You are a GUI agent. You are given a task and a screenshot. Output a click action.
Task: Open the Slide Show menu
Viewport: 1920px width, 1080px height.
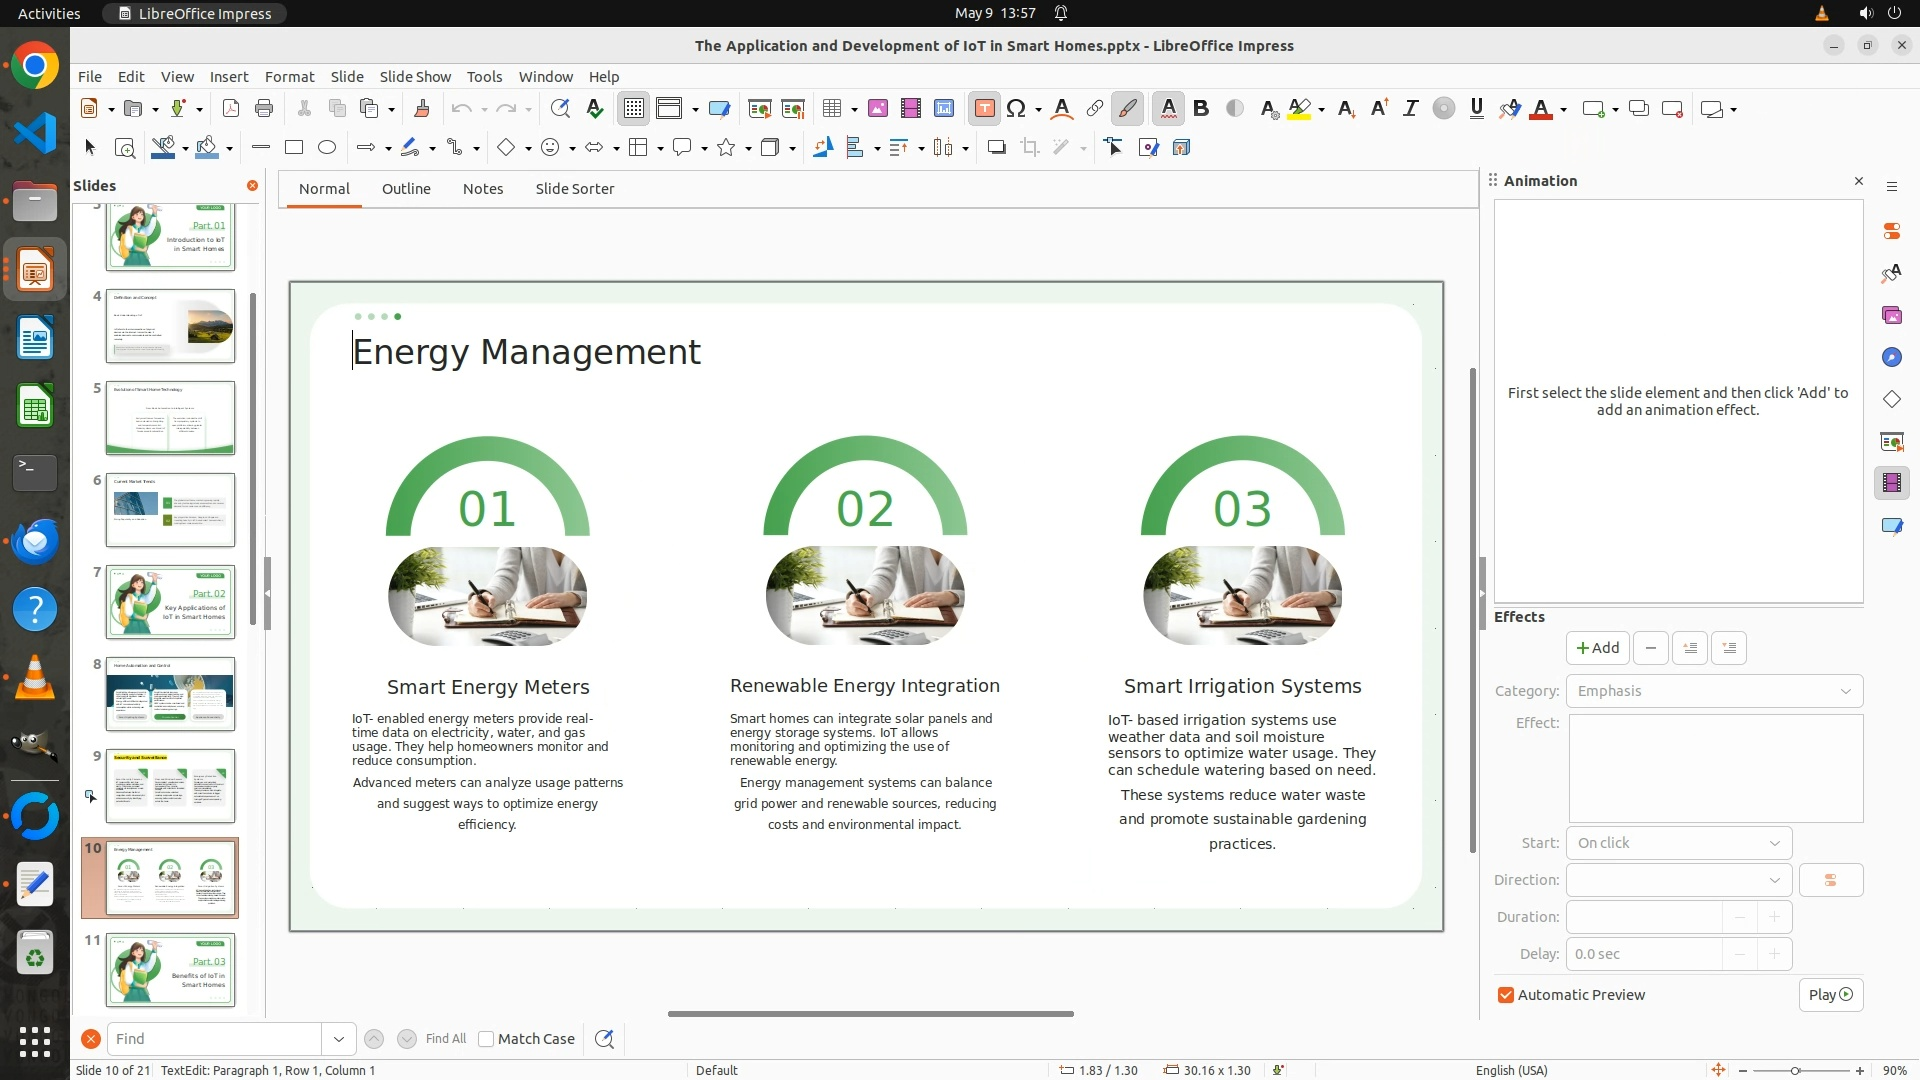click(415, 77)
